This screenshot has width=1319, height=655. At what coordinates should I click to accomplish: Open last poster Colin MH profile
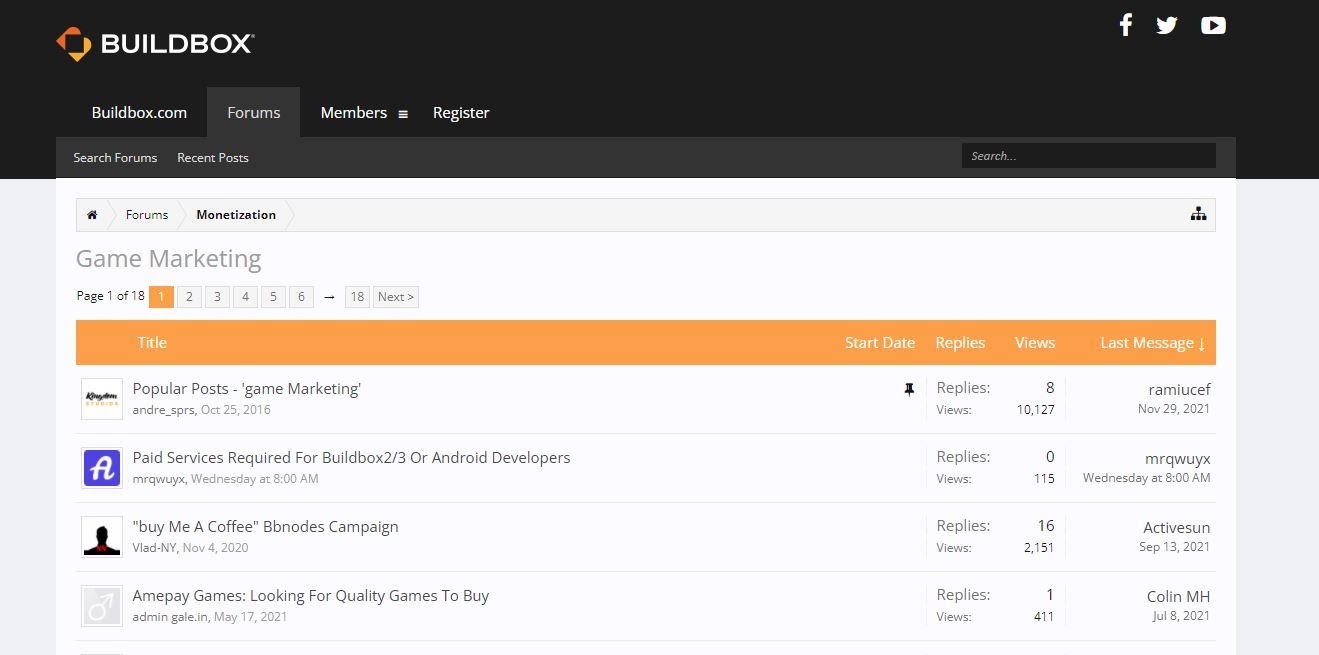click(1178, 596)
